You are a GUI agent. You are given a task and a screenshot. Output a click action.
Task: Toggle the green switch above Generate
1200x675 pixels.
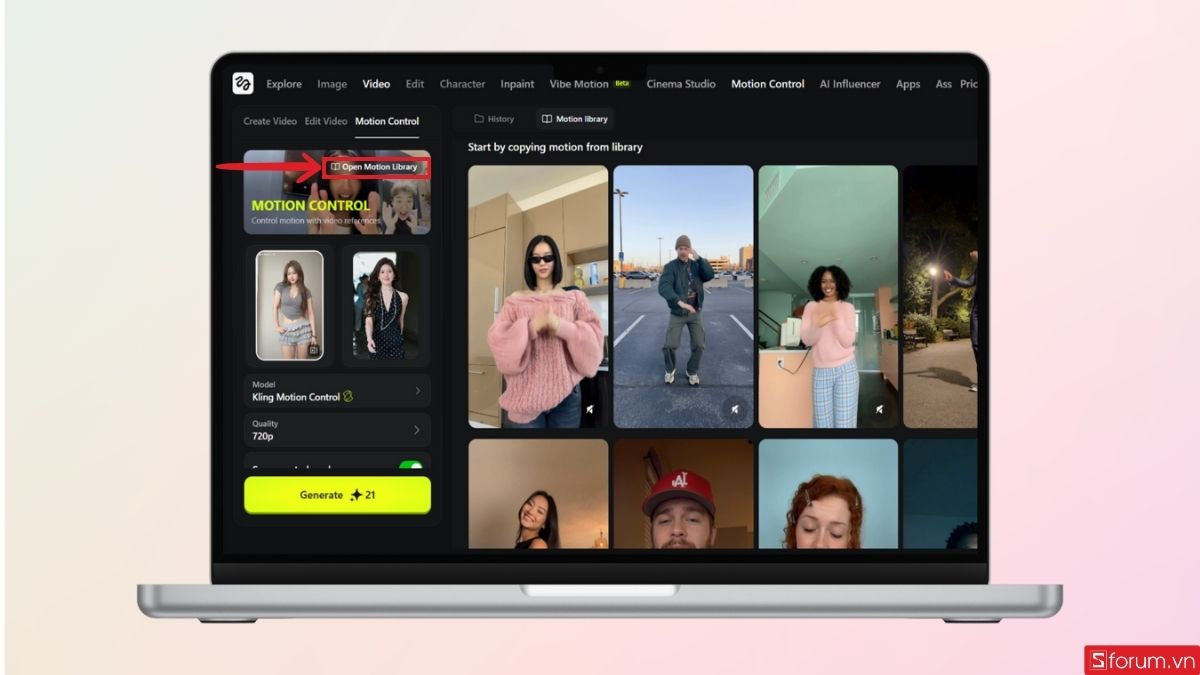411,466
